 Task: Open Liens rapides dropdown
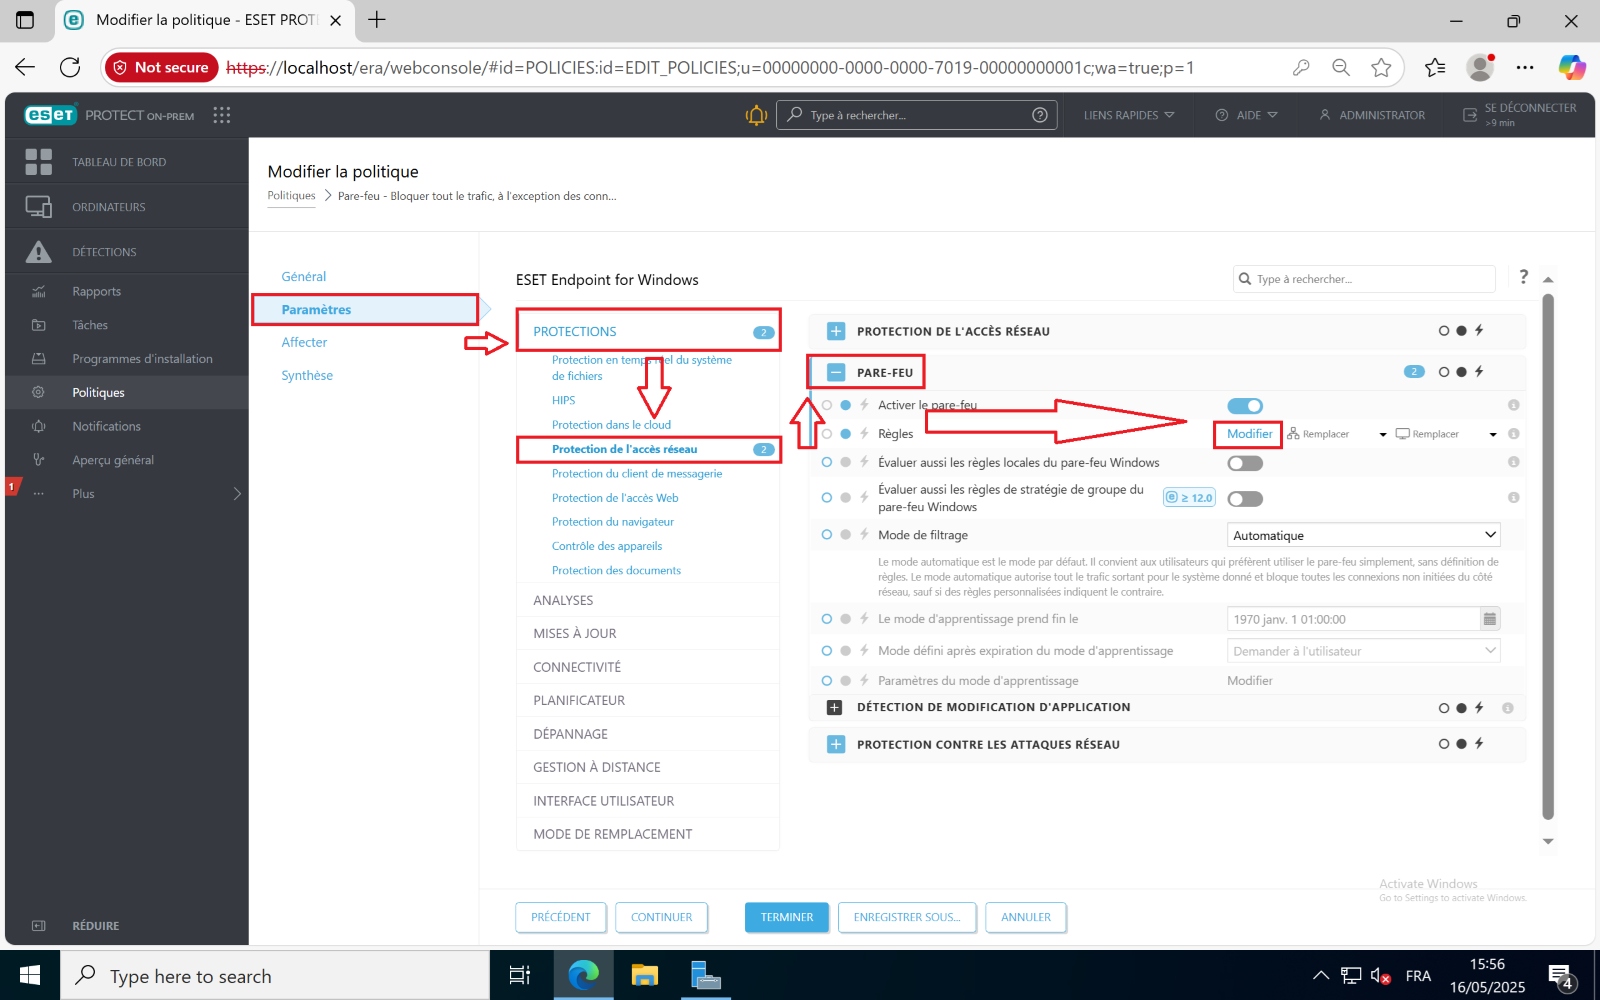pos(1129,115)
